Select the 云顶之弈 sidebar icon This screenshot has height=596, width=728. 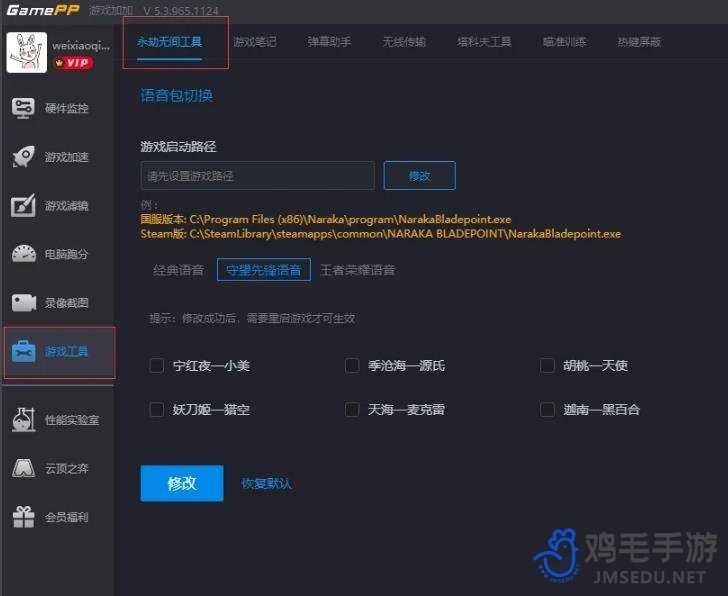point(24,468)
